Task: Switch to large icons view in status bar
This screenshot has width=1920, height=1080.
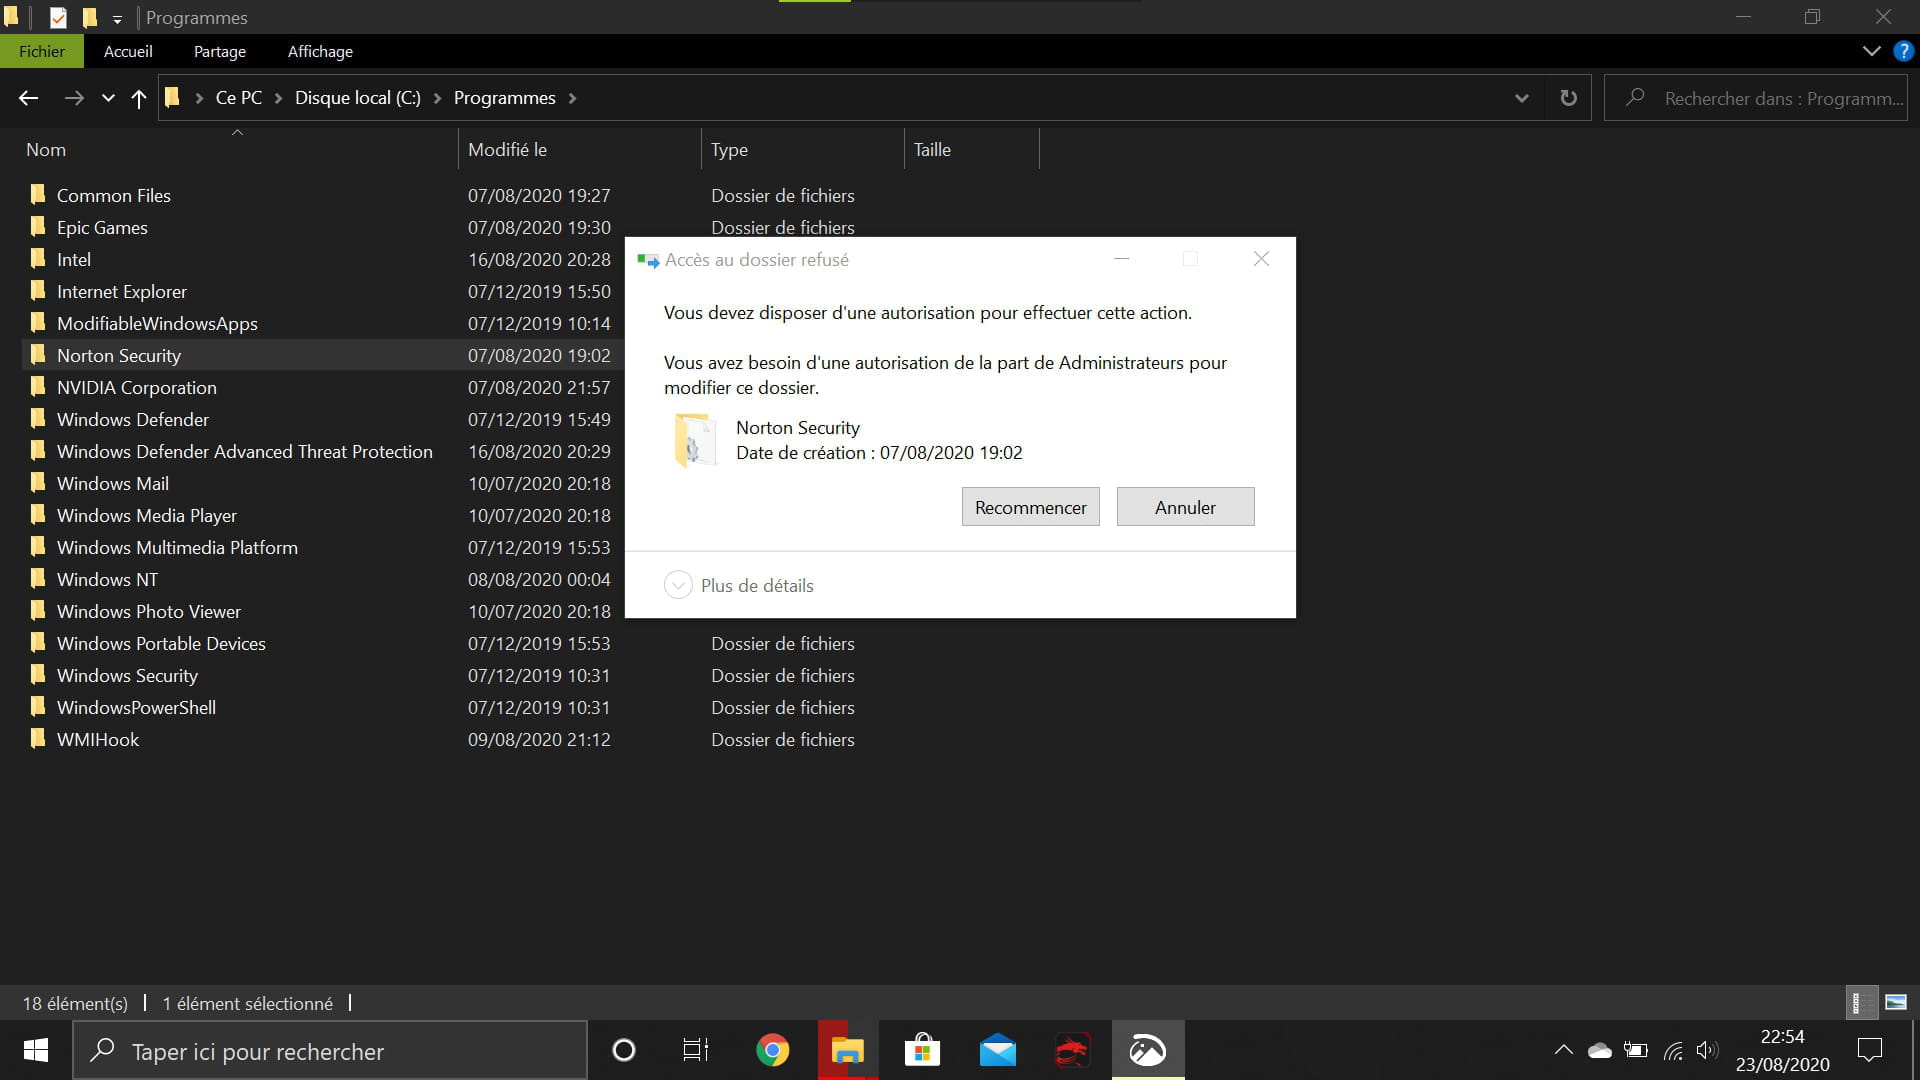Action: click(1895, 1002)
